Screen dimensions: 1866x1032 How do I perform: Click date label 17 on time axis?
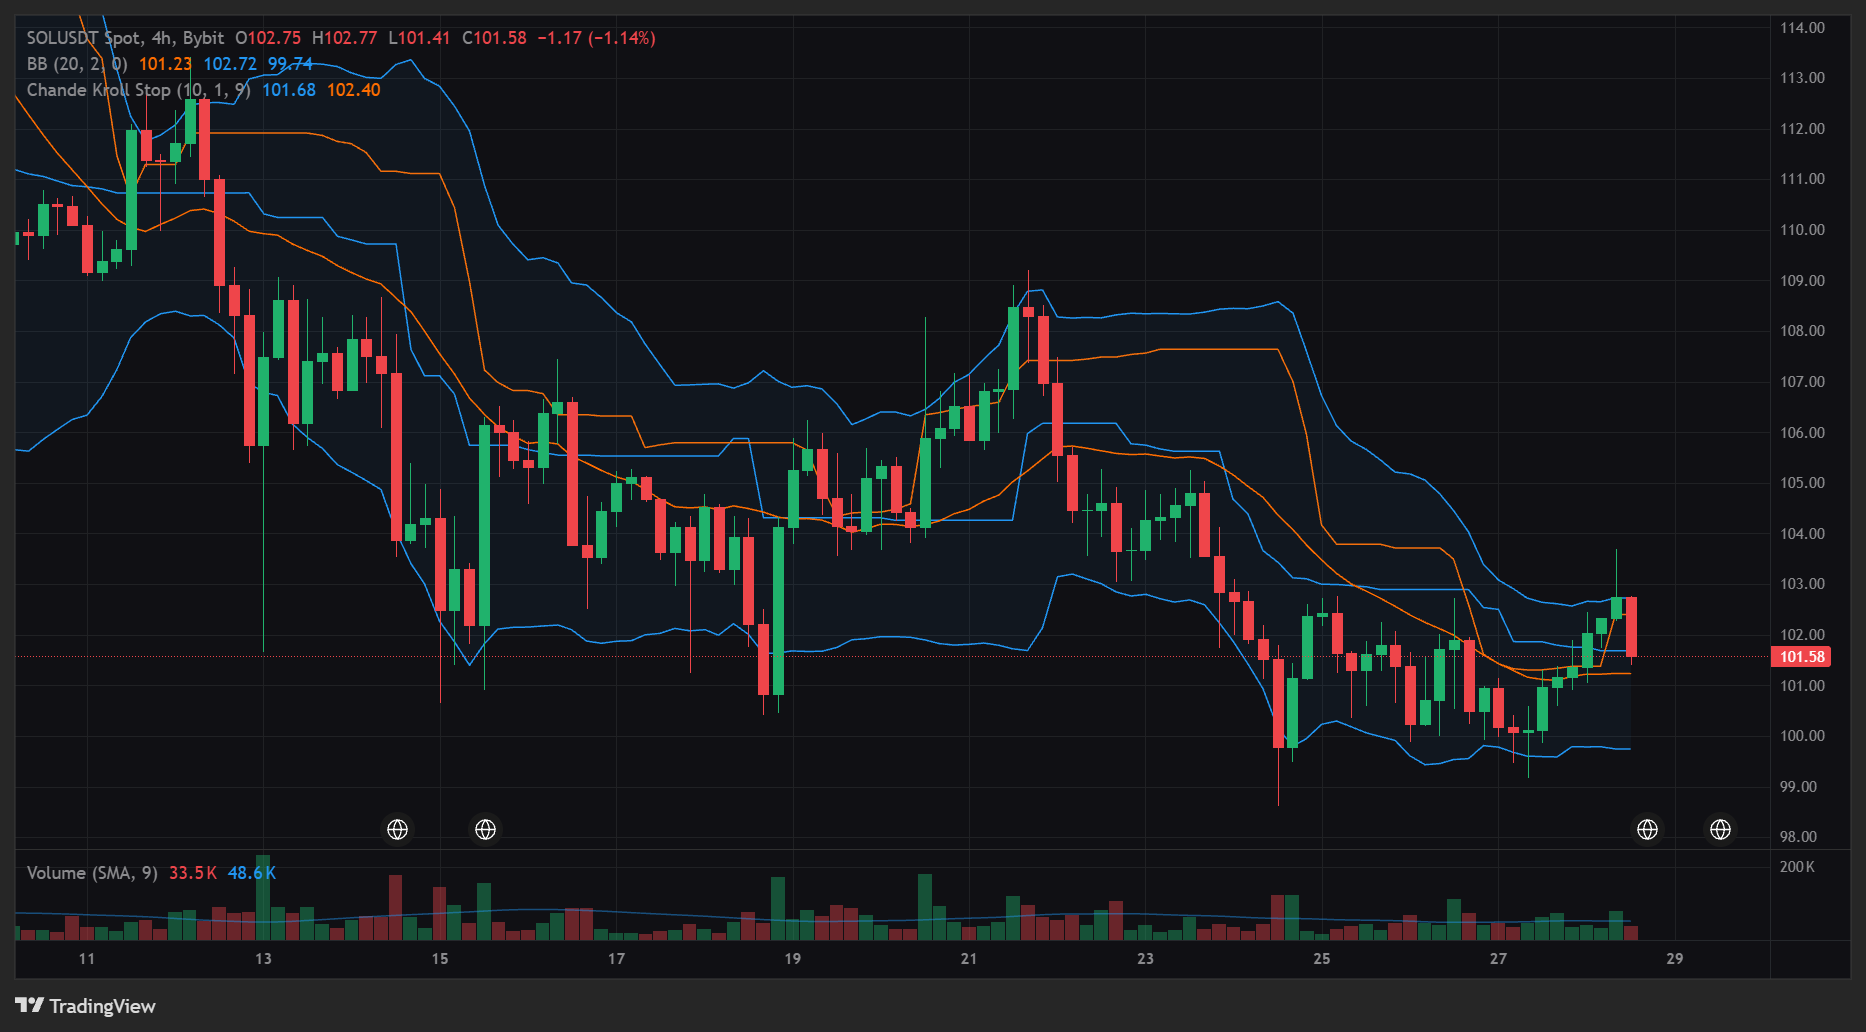616,959
